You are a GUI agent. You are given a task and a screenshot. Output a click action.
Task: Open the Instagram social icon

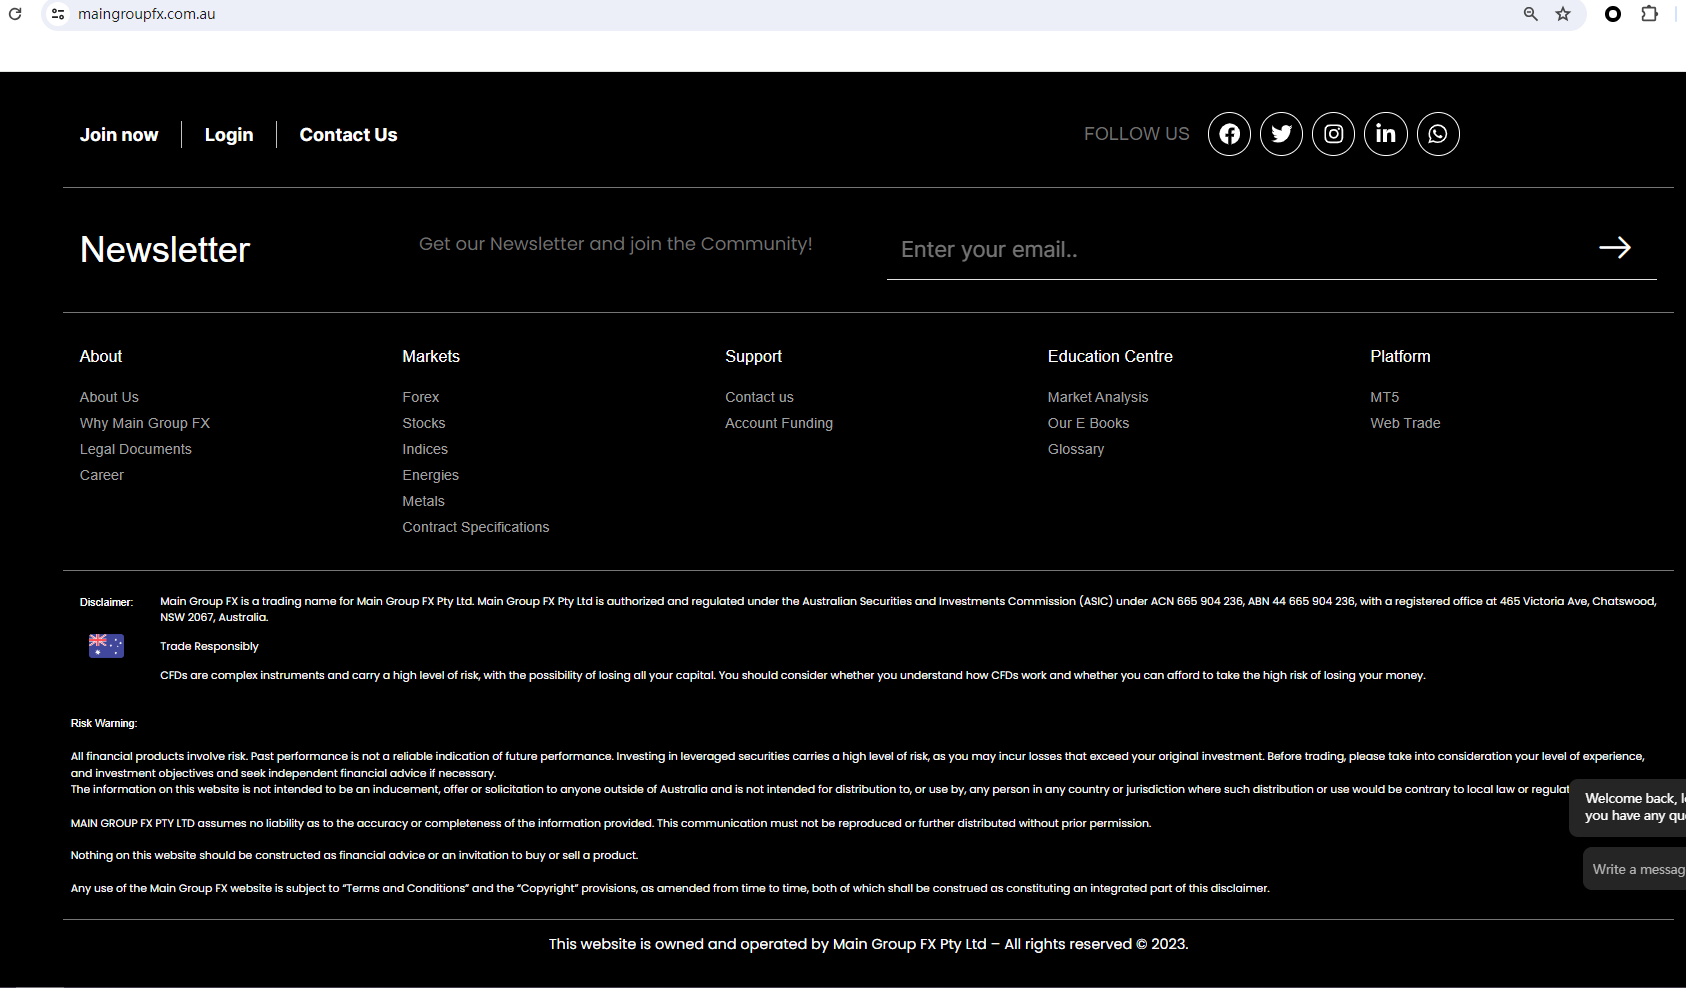pos(1333,134)
